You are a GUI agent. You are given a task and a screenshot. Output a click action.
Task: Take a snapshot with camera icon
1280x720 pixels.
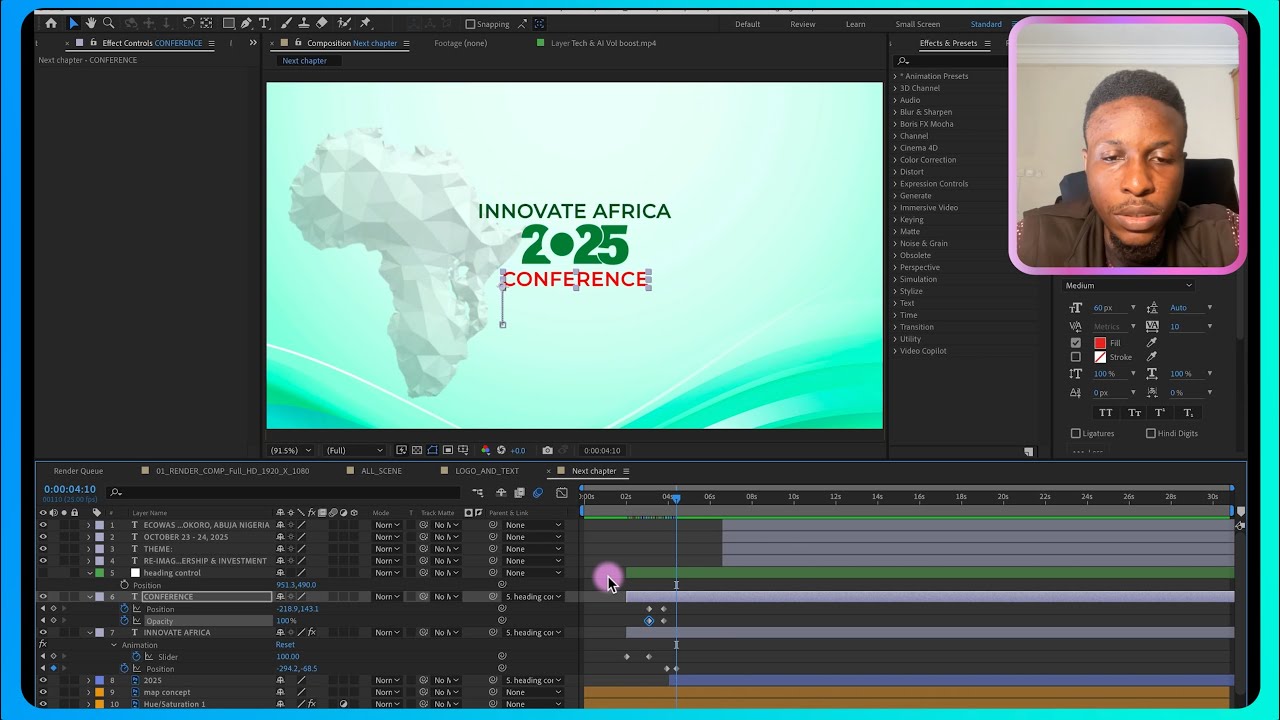pyautogui.click(x=547, y=450)
